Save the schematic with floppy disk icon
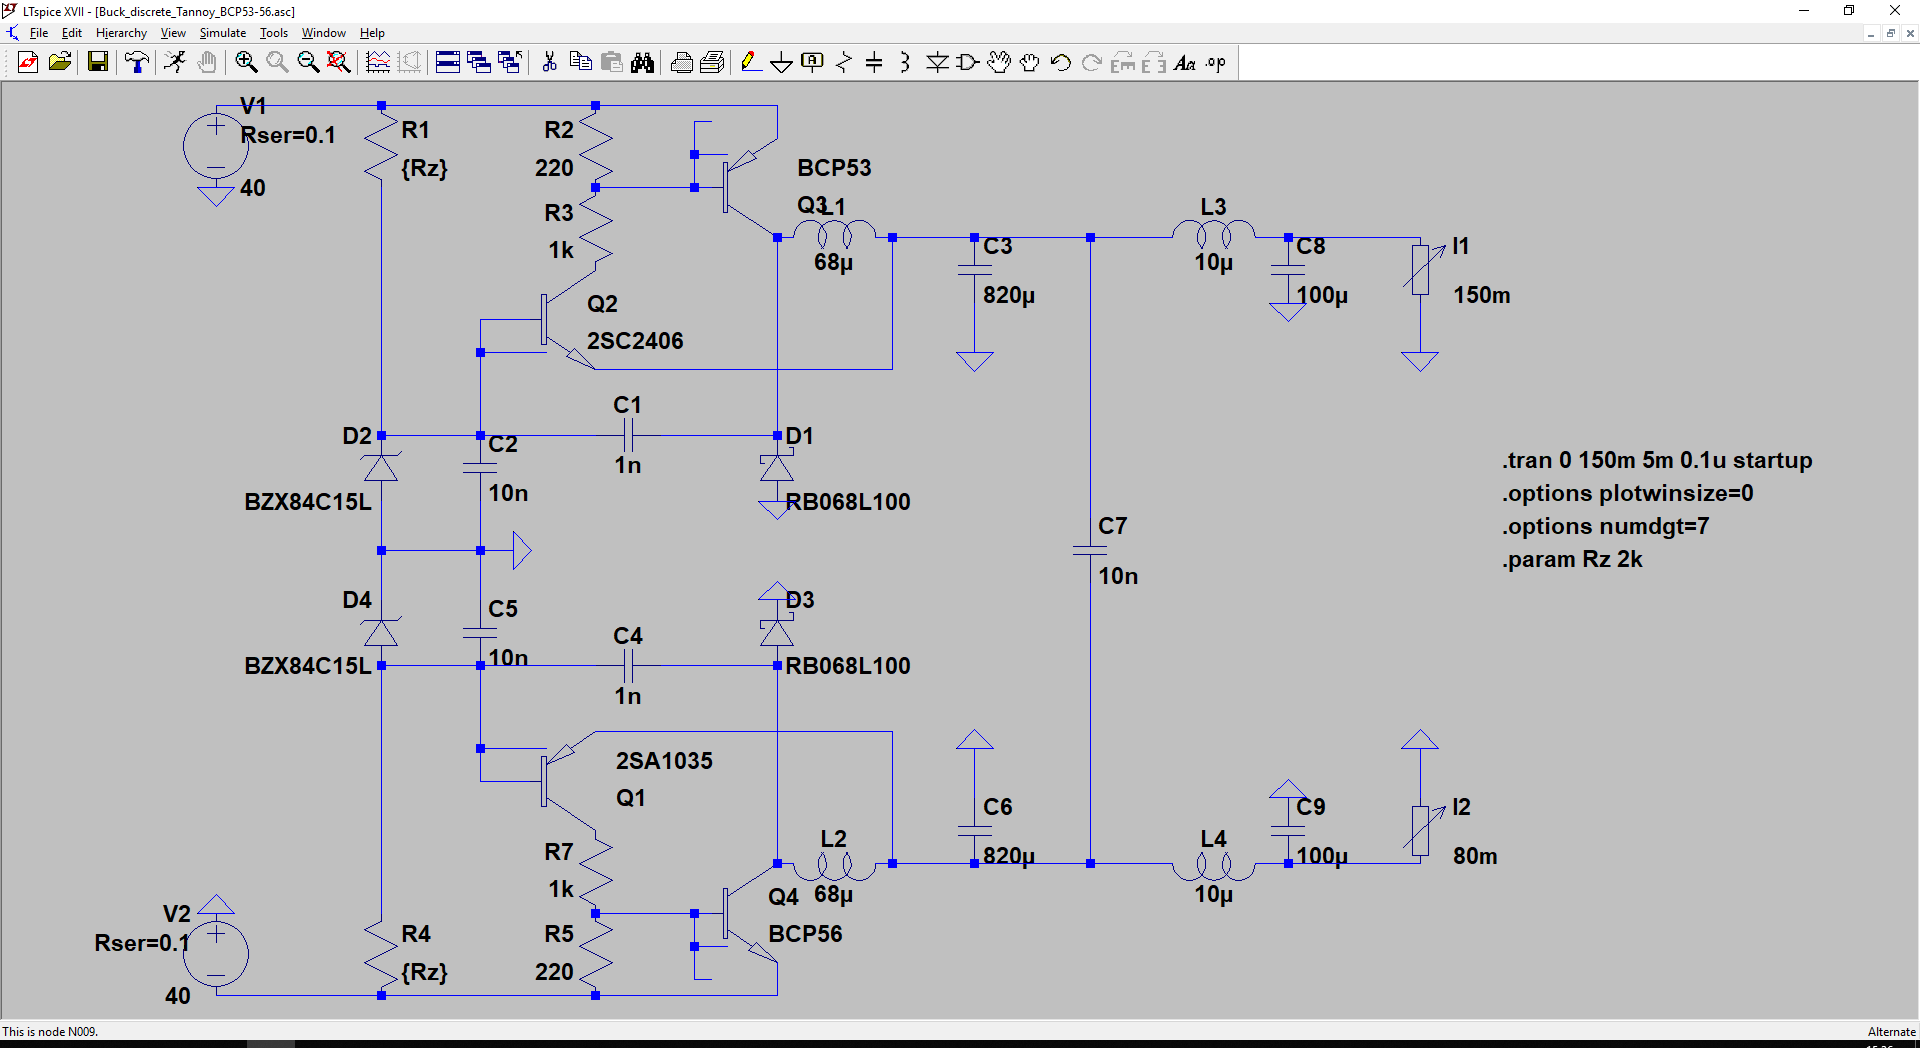The width and height of the screenshot is (1920, 1048). point(98,63)
